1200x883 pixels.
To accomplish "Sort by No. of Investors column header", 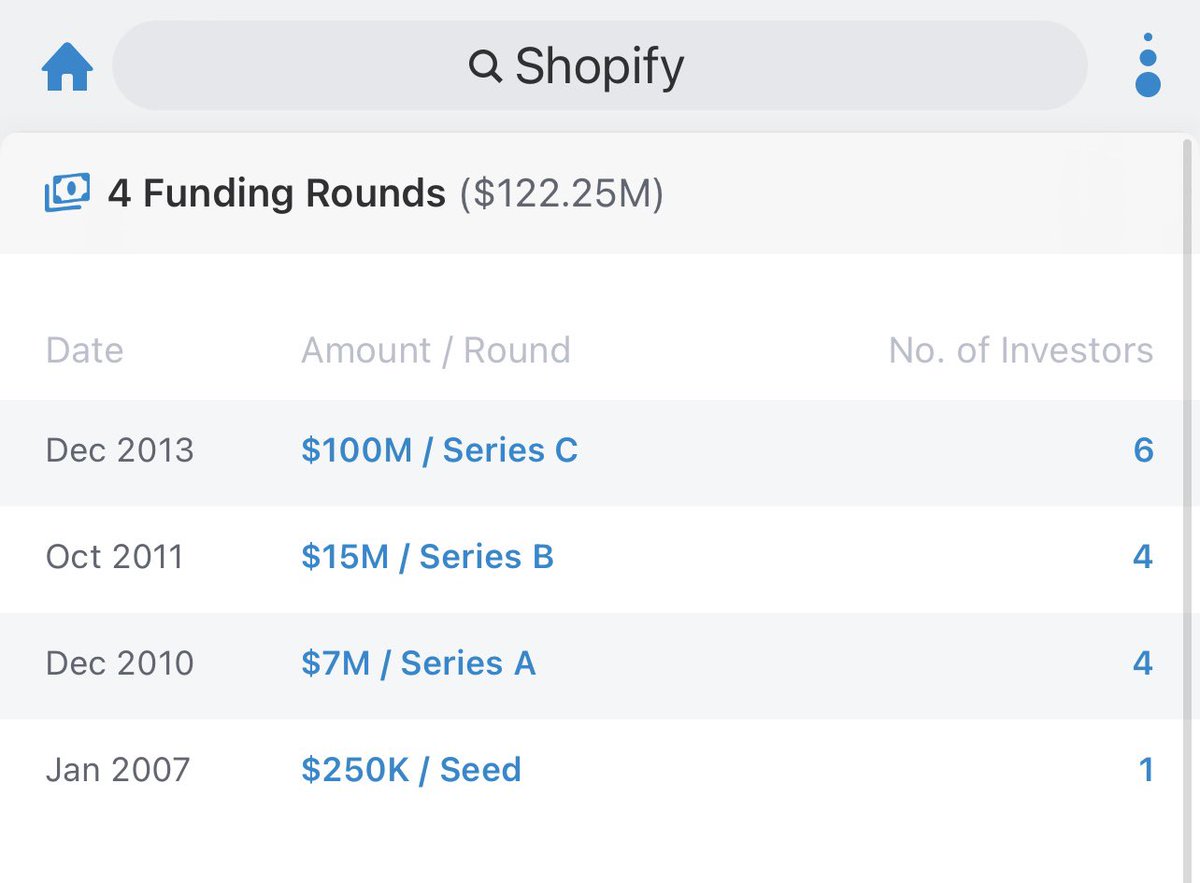I will point(1020,351).
